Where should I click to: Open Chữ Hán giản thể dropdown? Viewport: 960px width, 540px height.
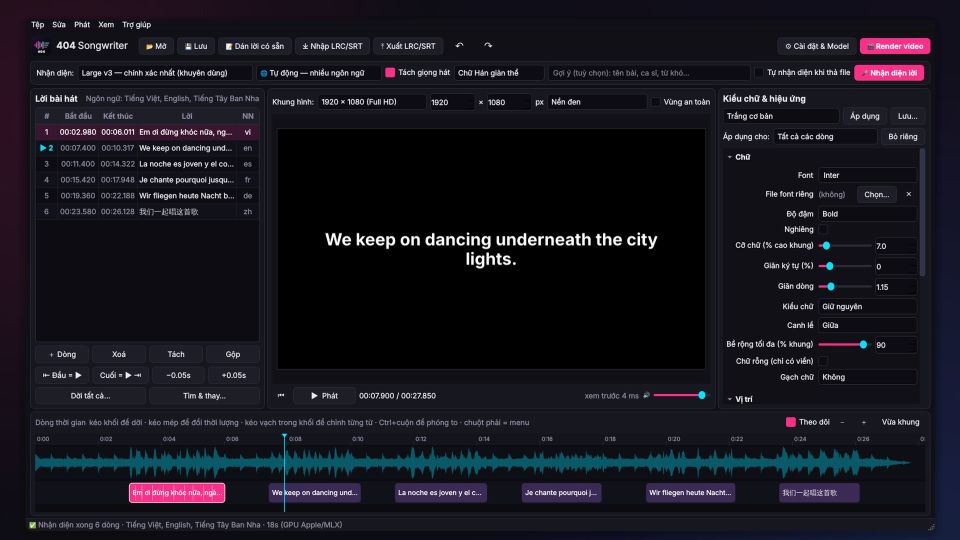pos(498,73)
